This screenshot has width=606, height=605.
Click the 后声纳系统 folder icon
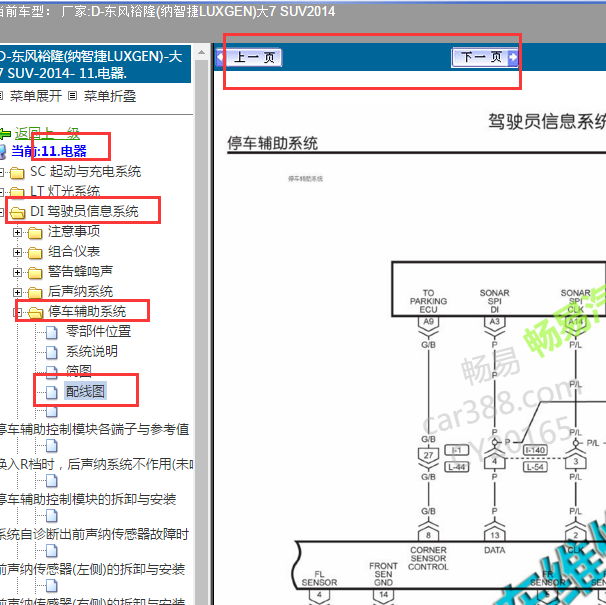35,293
